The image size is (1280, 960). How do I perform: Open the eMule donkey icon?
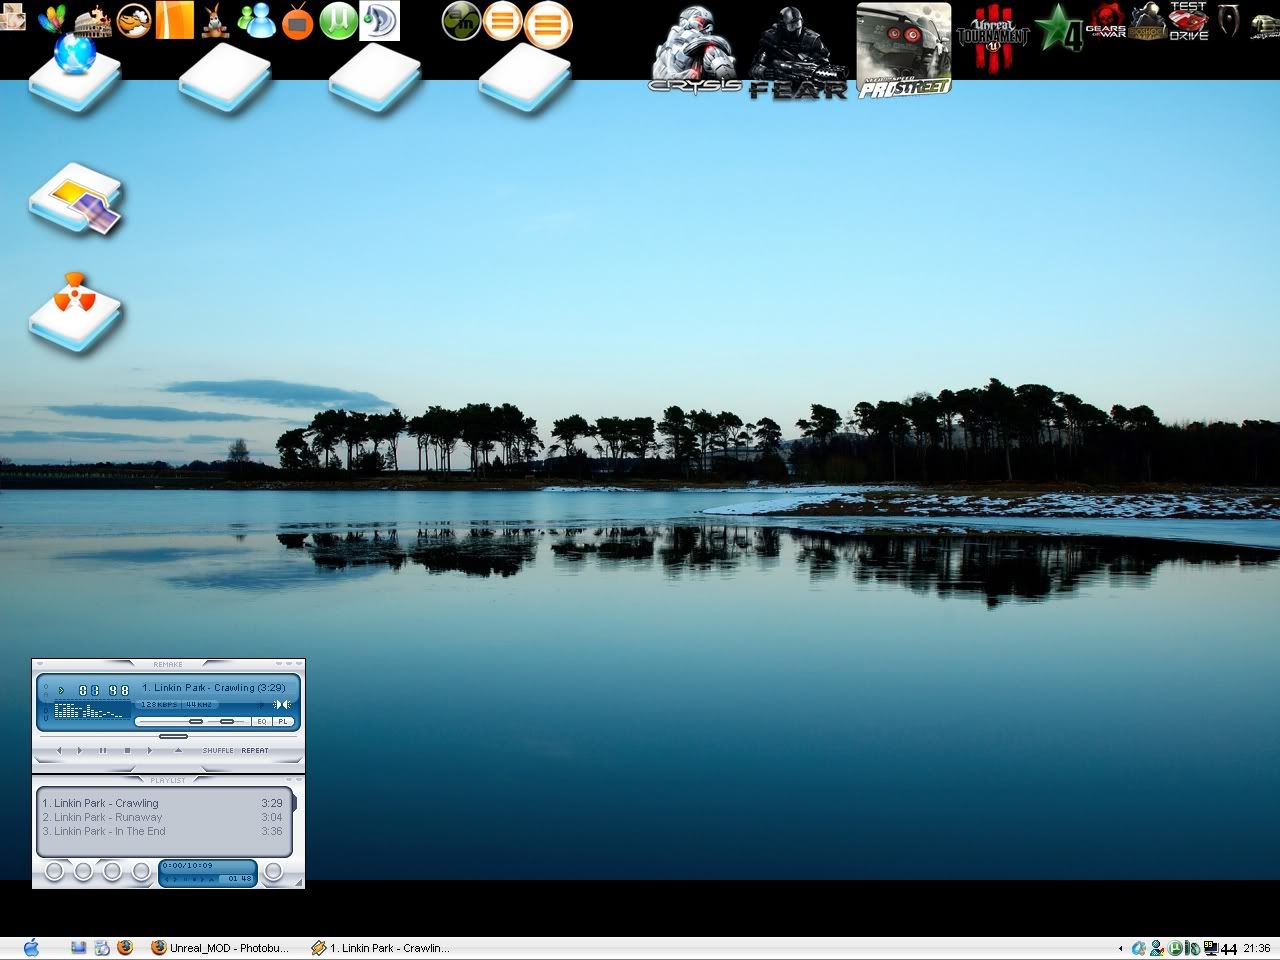click(215, 20)
